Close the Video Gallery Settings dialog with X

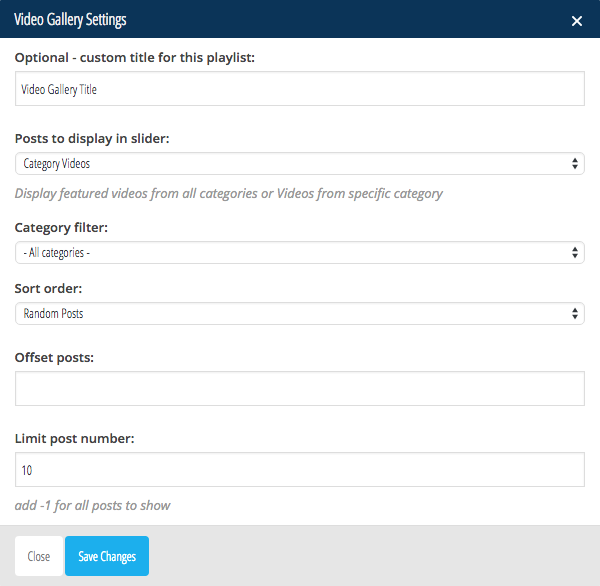(577, 21)
